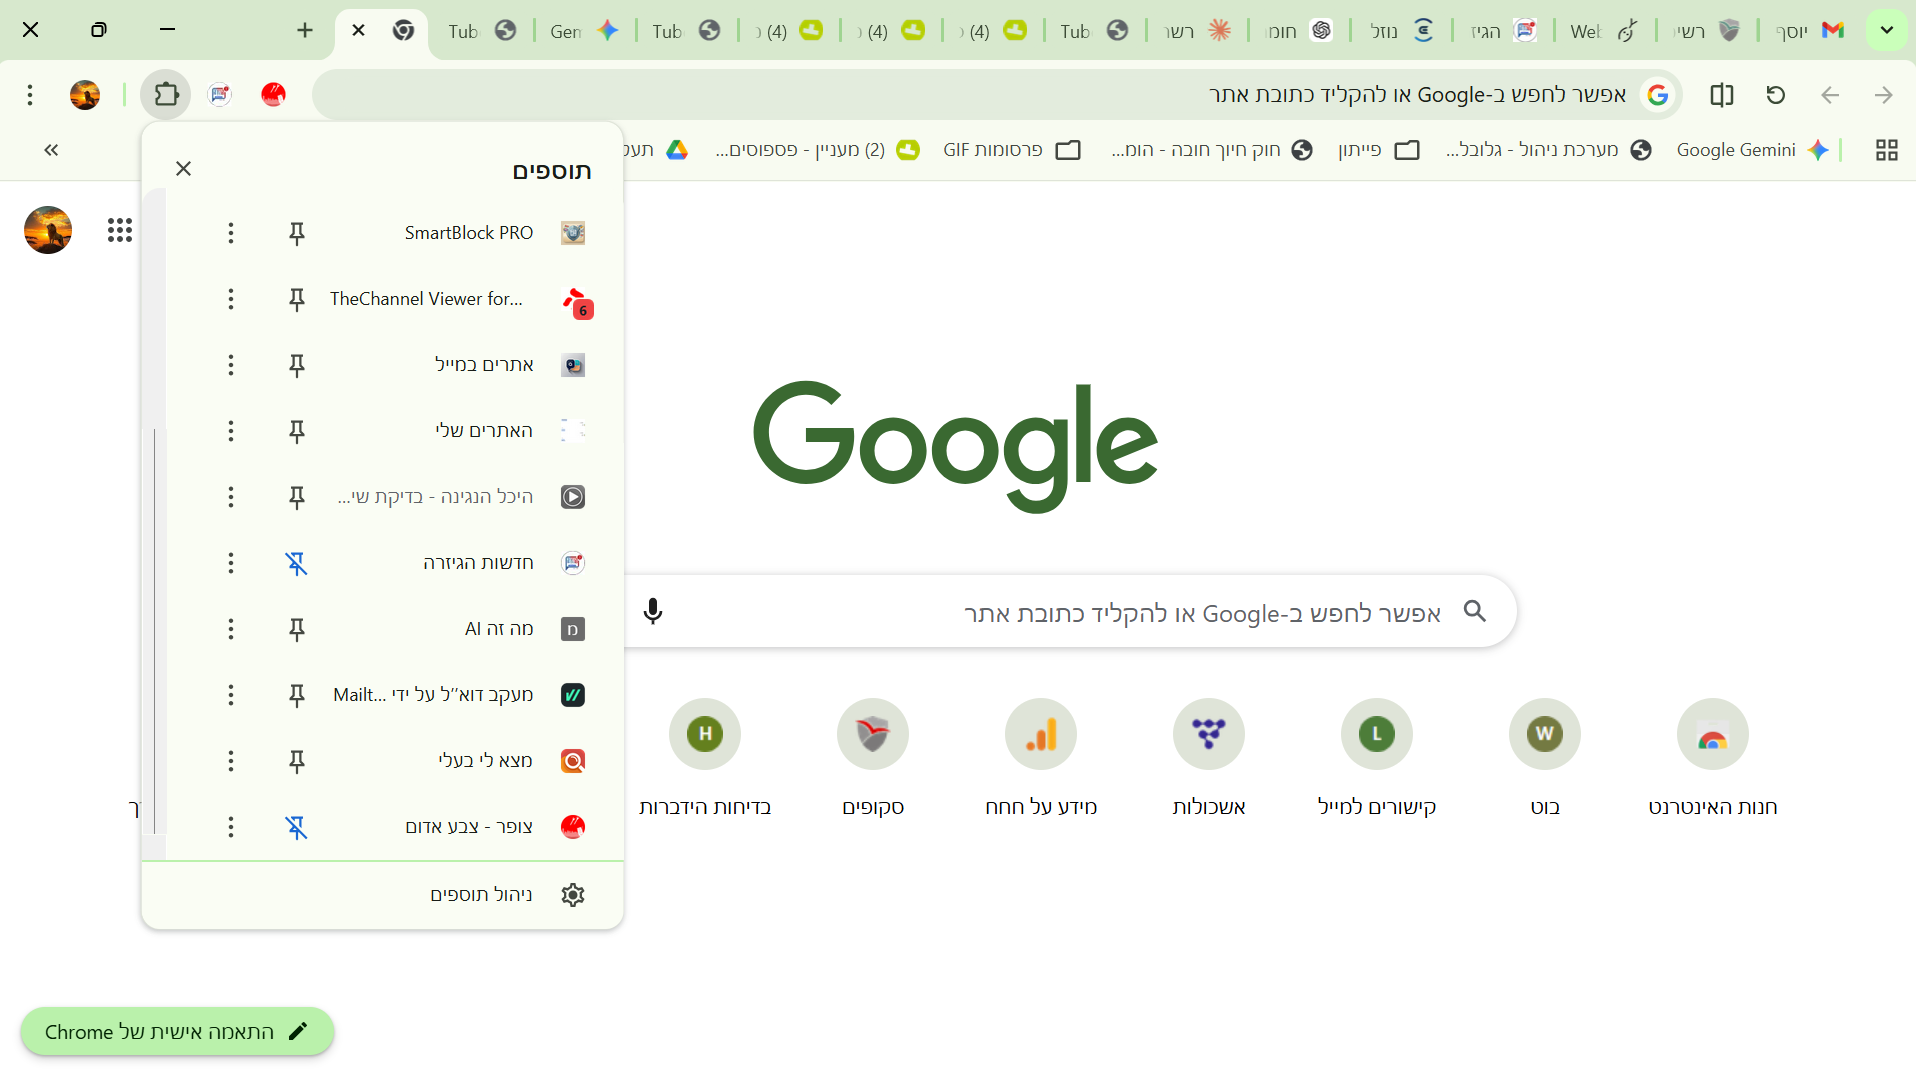Click the voice search microphone on Google page
The height and width of the screenshot is (1076, 1916).
(653, 611)
